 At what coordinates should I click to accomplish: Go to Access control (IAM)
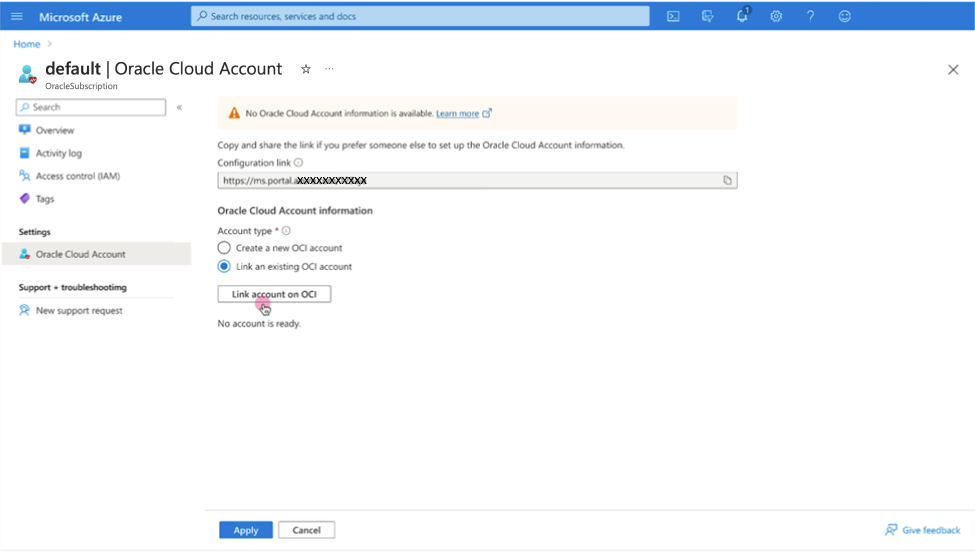[77, 176]
